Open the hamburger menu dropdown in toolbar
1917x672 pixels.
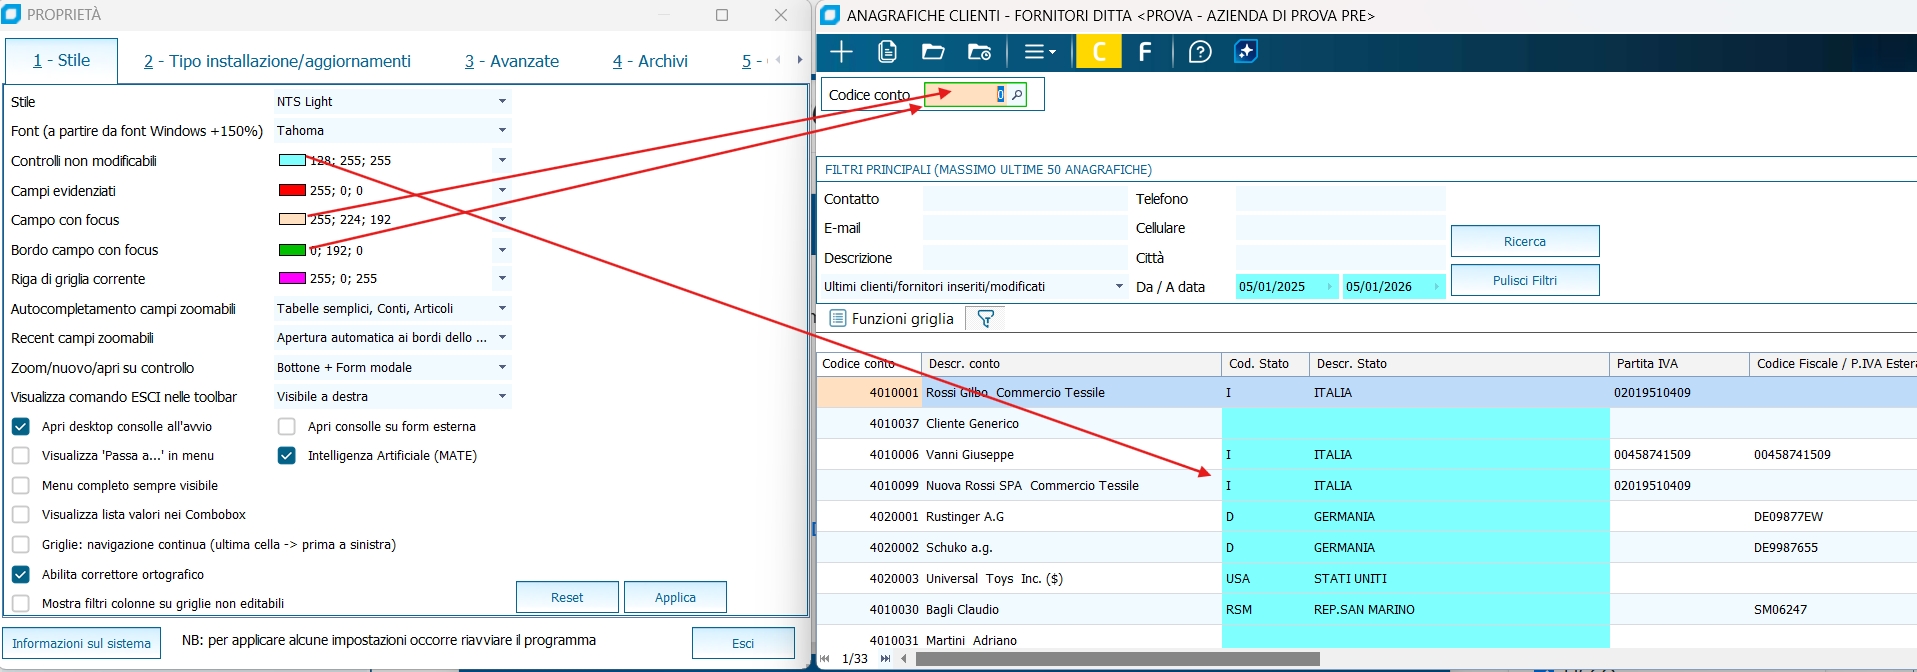click(x=1039, y=52)
